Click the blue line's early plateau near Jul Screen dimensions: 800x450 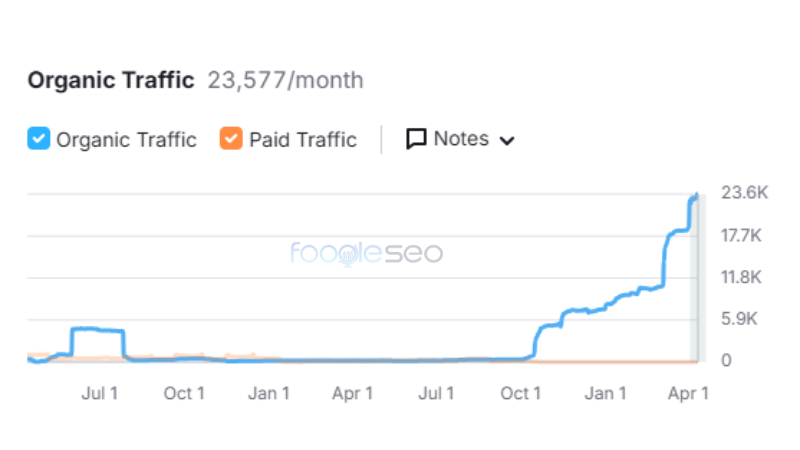(98, 330)
